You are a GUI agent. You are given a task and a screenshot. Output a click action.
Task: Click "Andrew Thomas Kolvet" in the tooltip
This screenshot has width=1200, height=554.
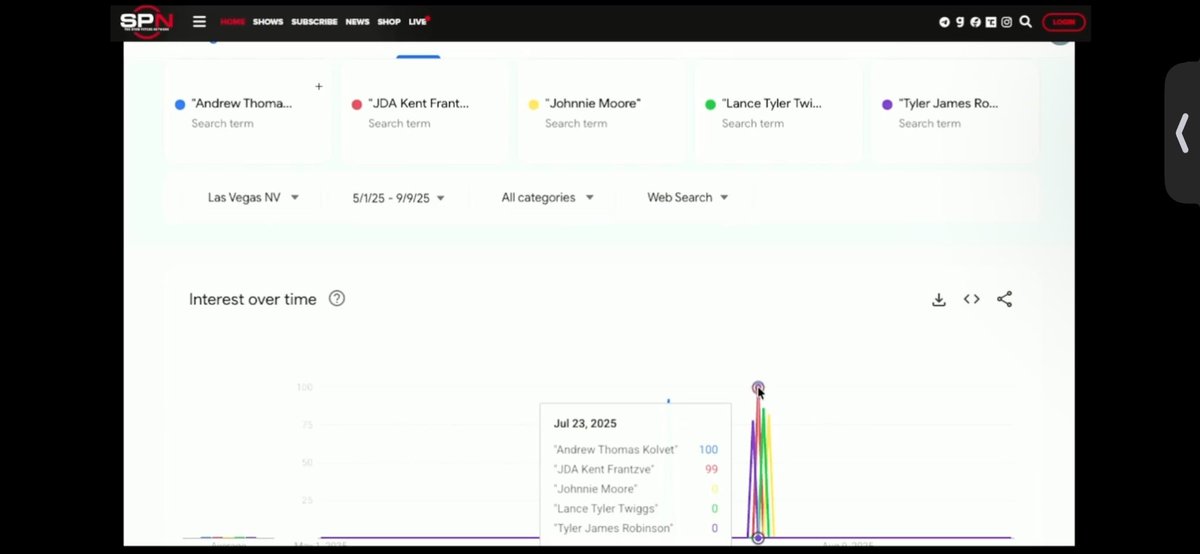point(615,450)
